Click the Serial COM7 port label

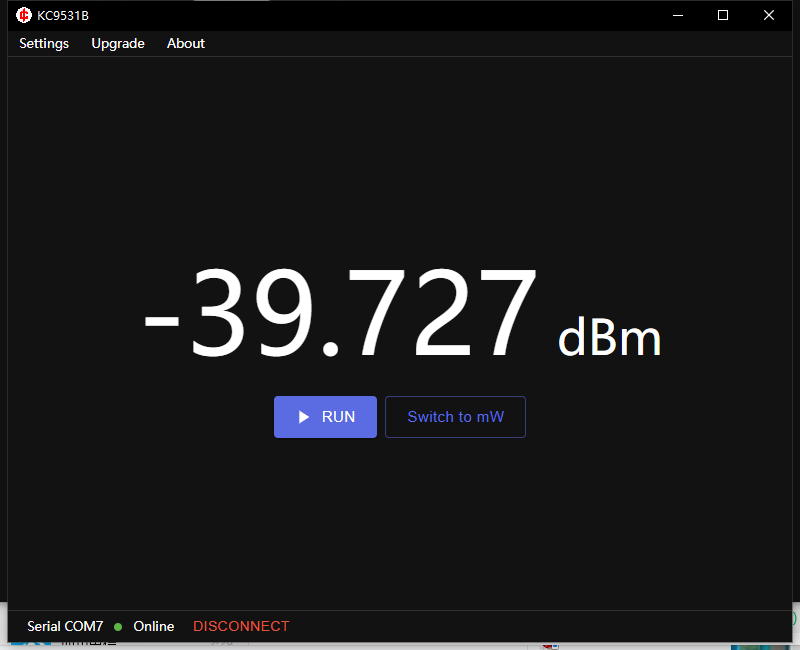pos(65,627)
